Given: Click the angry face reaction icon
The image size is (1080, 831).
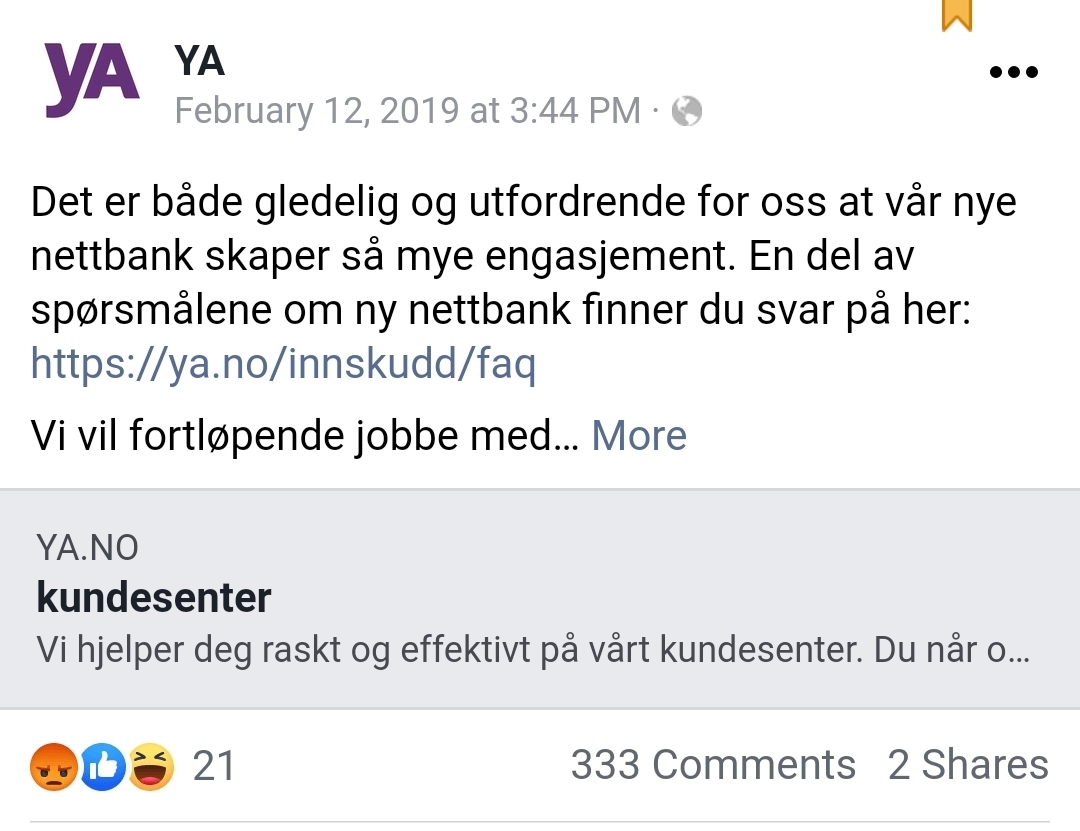Looking at the screenshot, I should [54, 766].
